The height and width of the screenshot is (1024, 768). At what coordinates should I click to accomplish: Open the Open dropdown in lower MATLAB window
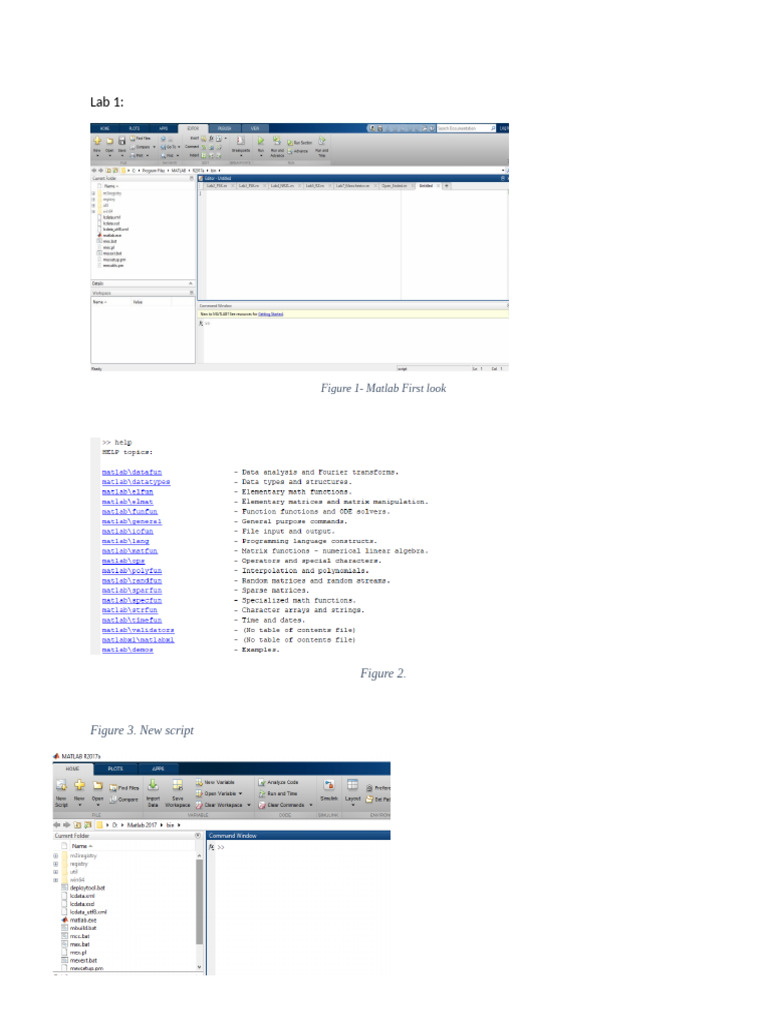click(98, 805)
